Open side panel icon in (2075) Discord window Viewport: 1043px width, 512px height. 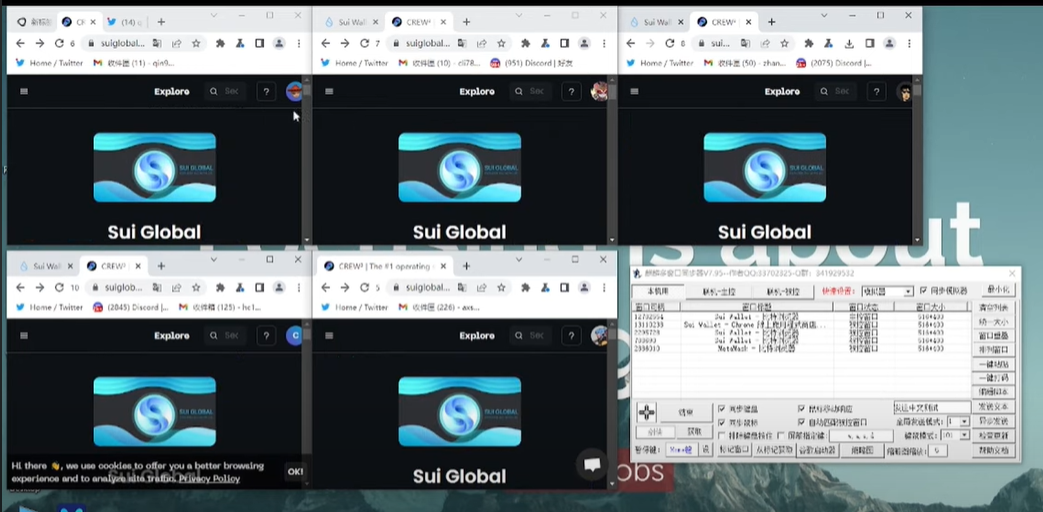pos(869,43)
